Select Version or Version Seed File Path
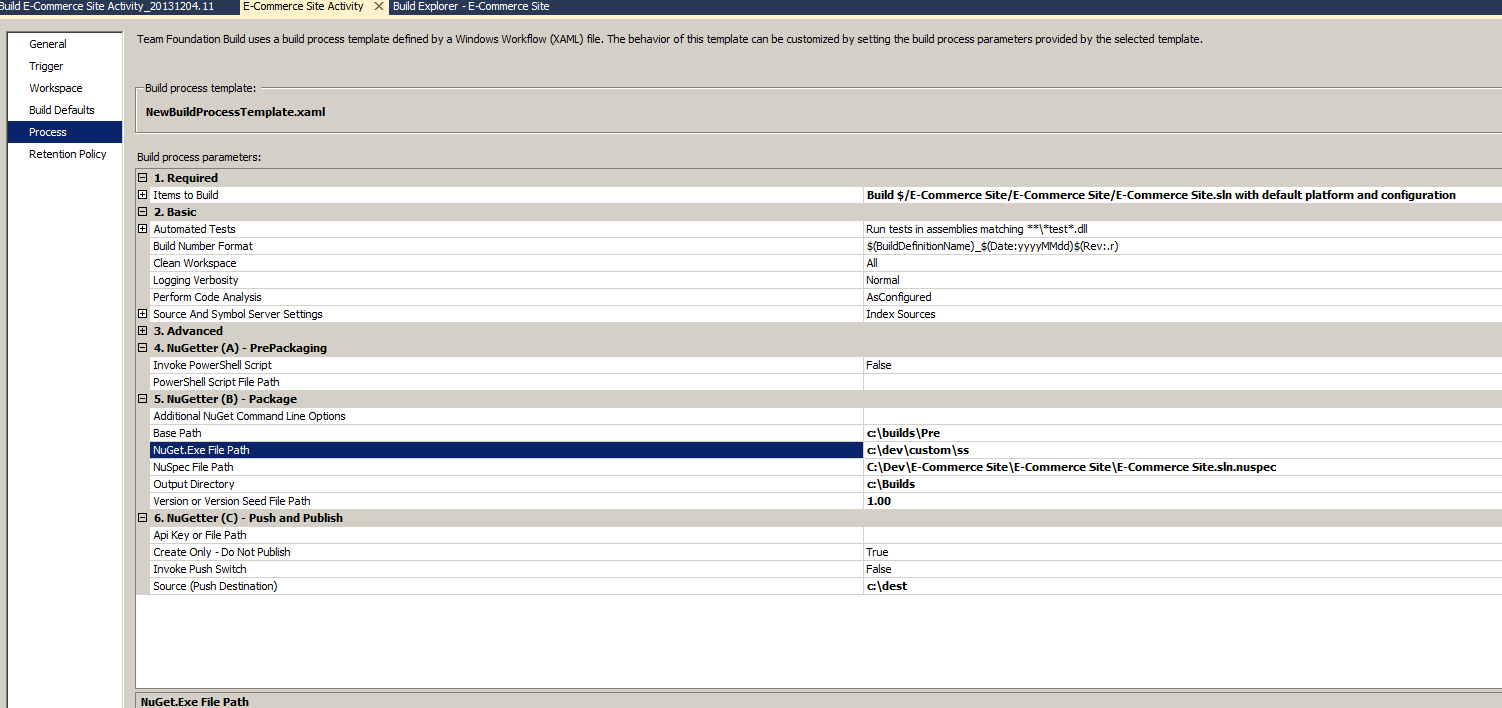This screenshot has width=1502, height=708. [x=506, y=501]
